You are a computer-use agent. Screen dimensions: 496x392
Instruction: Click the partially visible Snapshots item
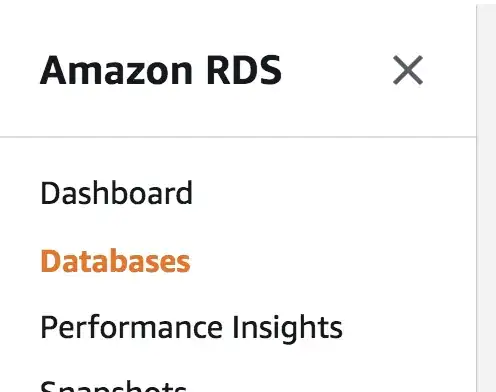(x=113, y=386)
